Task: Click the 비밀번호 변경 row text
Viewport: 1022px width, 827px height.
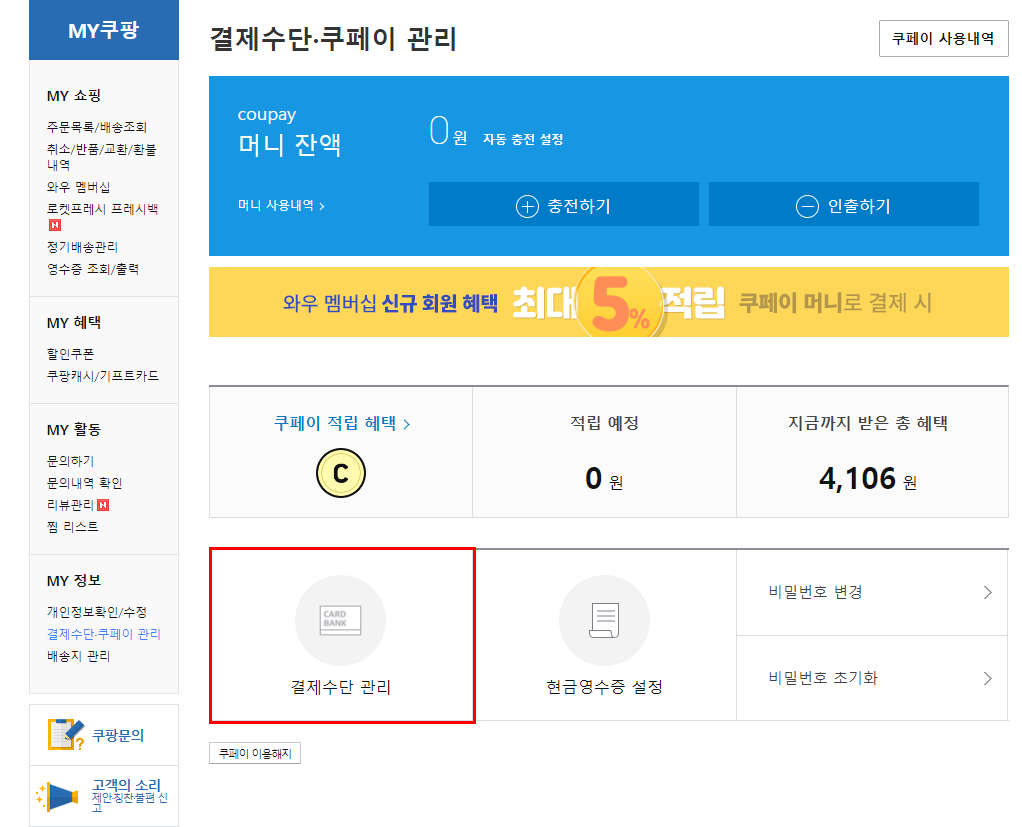Action: pyautogui.click(x=815, y=592)
